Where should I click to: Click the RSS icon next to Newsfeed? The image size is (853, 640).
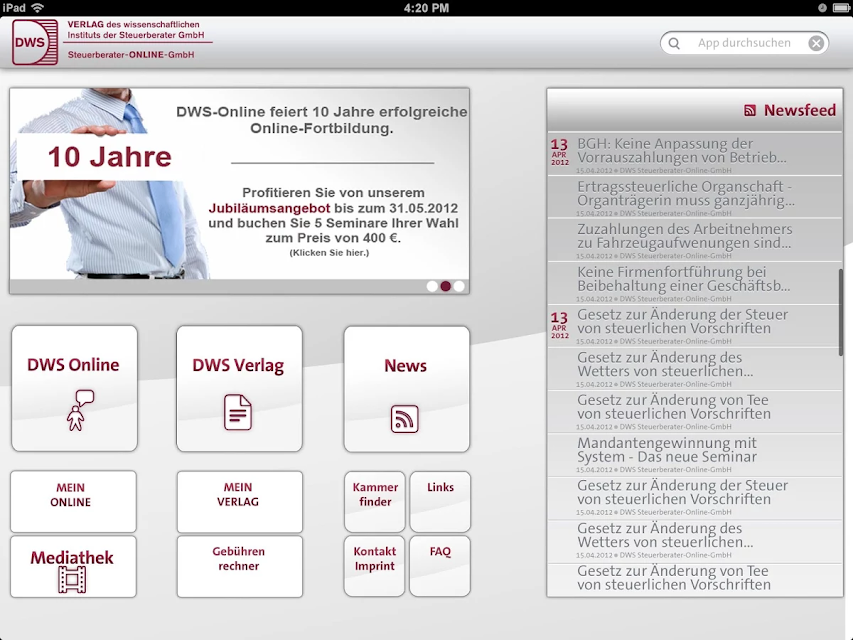(x=750, y=110)
